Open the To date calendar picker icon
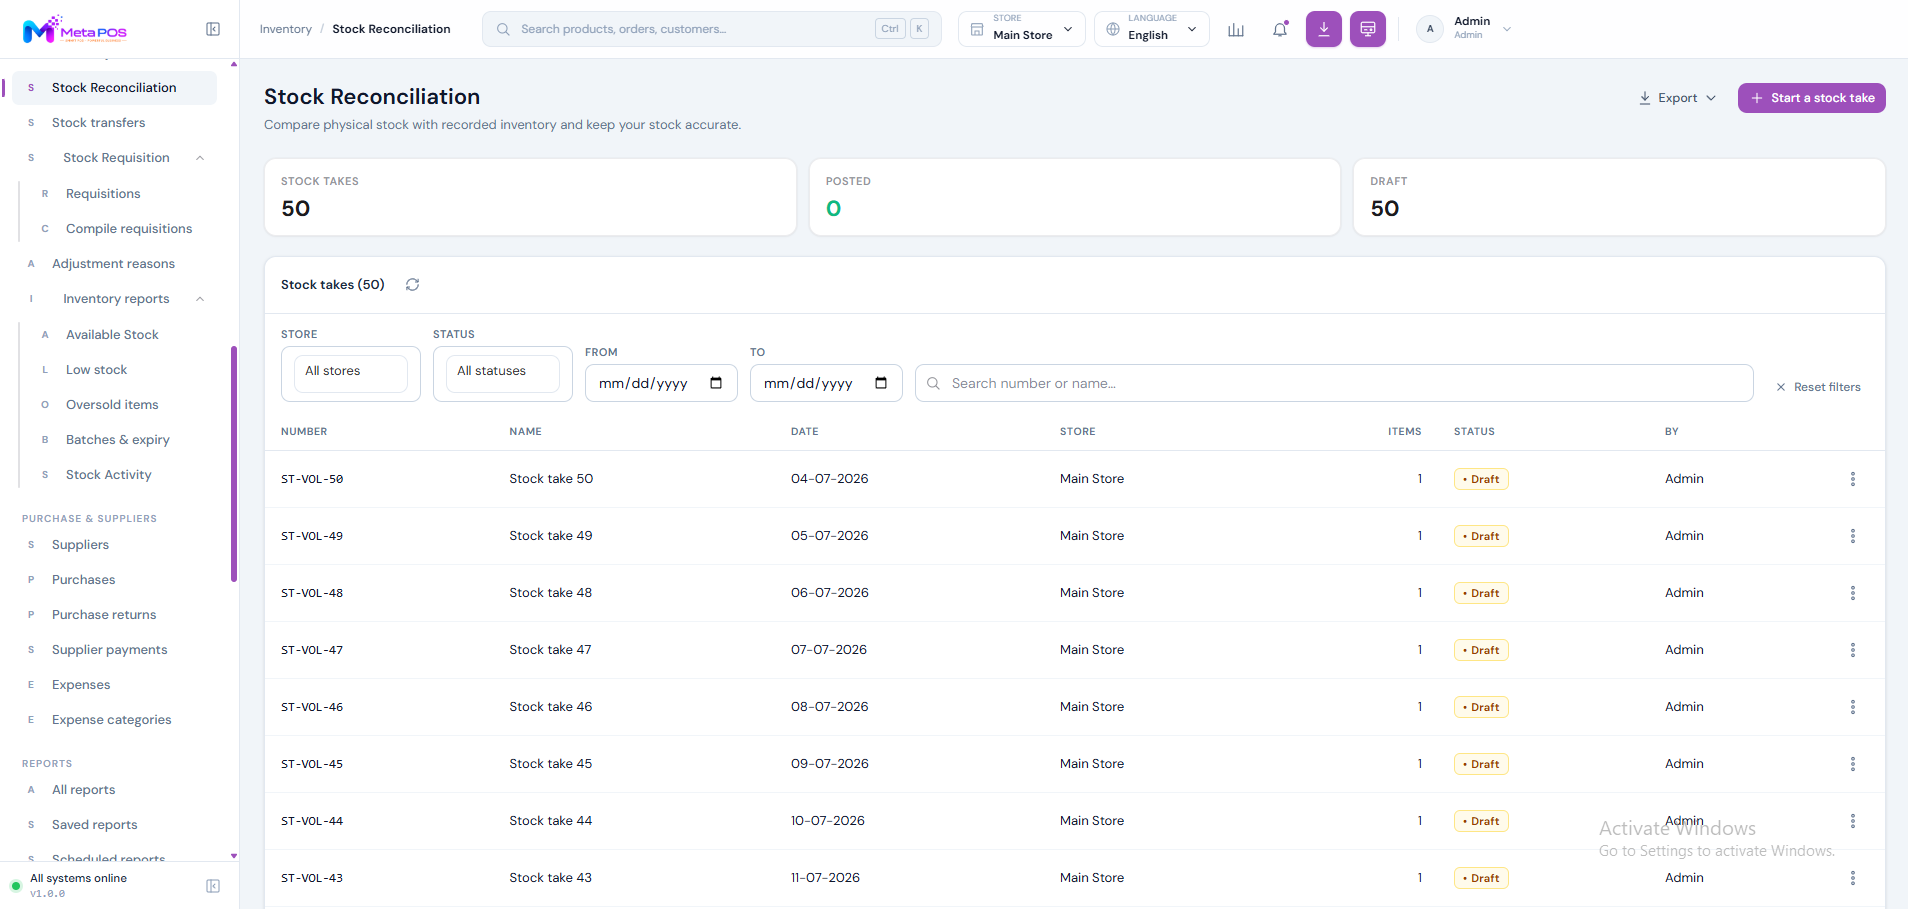Screen dimensions: 1908x910 point(881,383)
